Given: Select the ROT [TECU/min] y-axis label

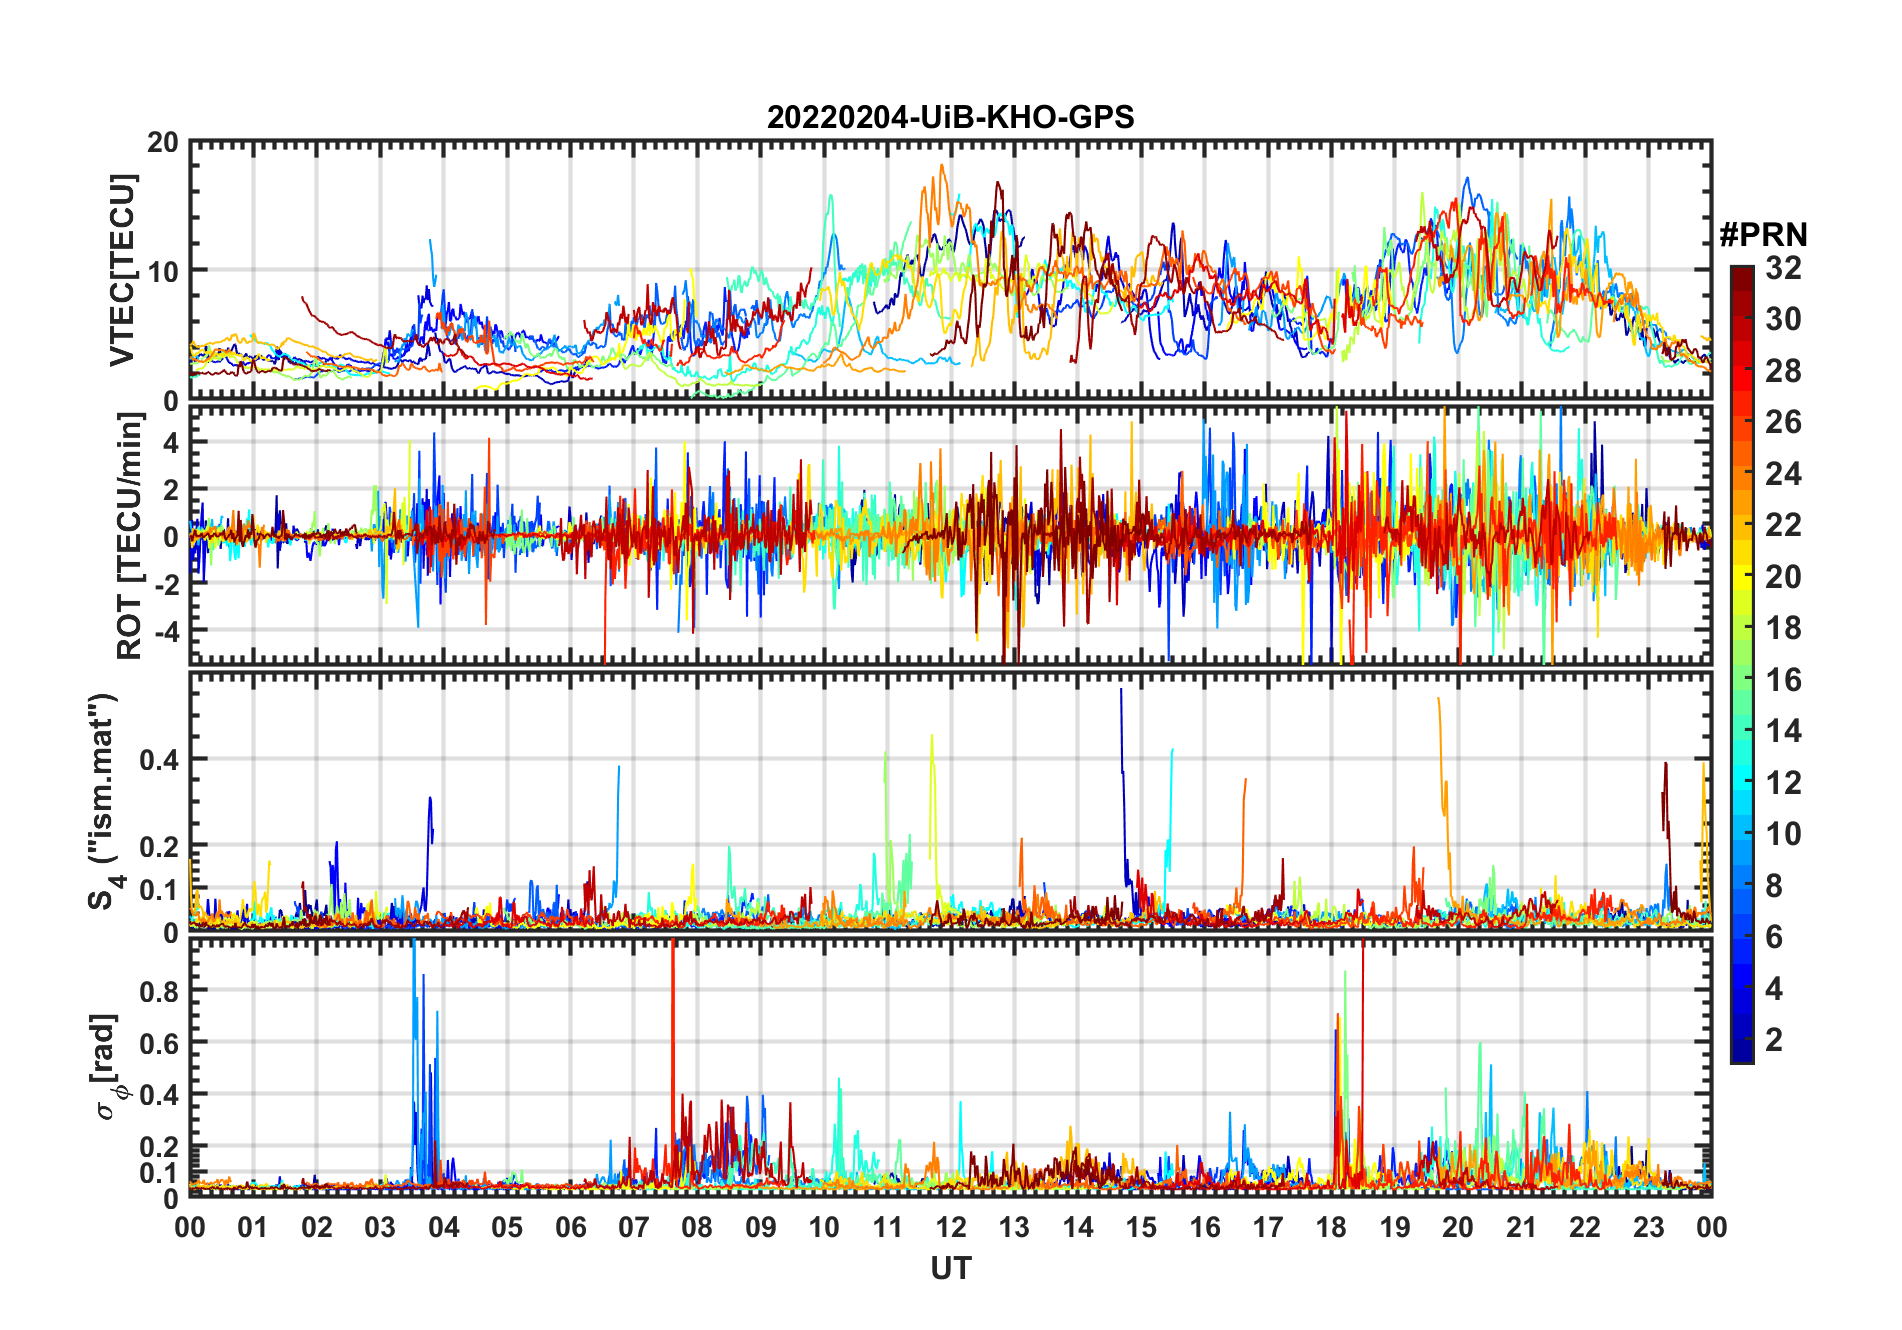Looking at the screenshot, I should click(x=129, y=536).
